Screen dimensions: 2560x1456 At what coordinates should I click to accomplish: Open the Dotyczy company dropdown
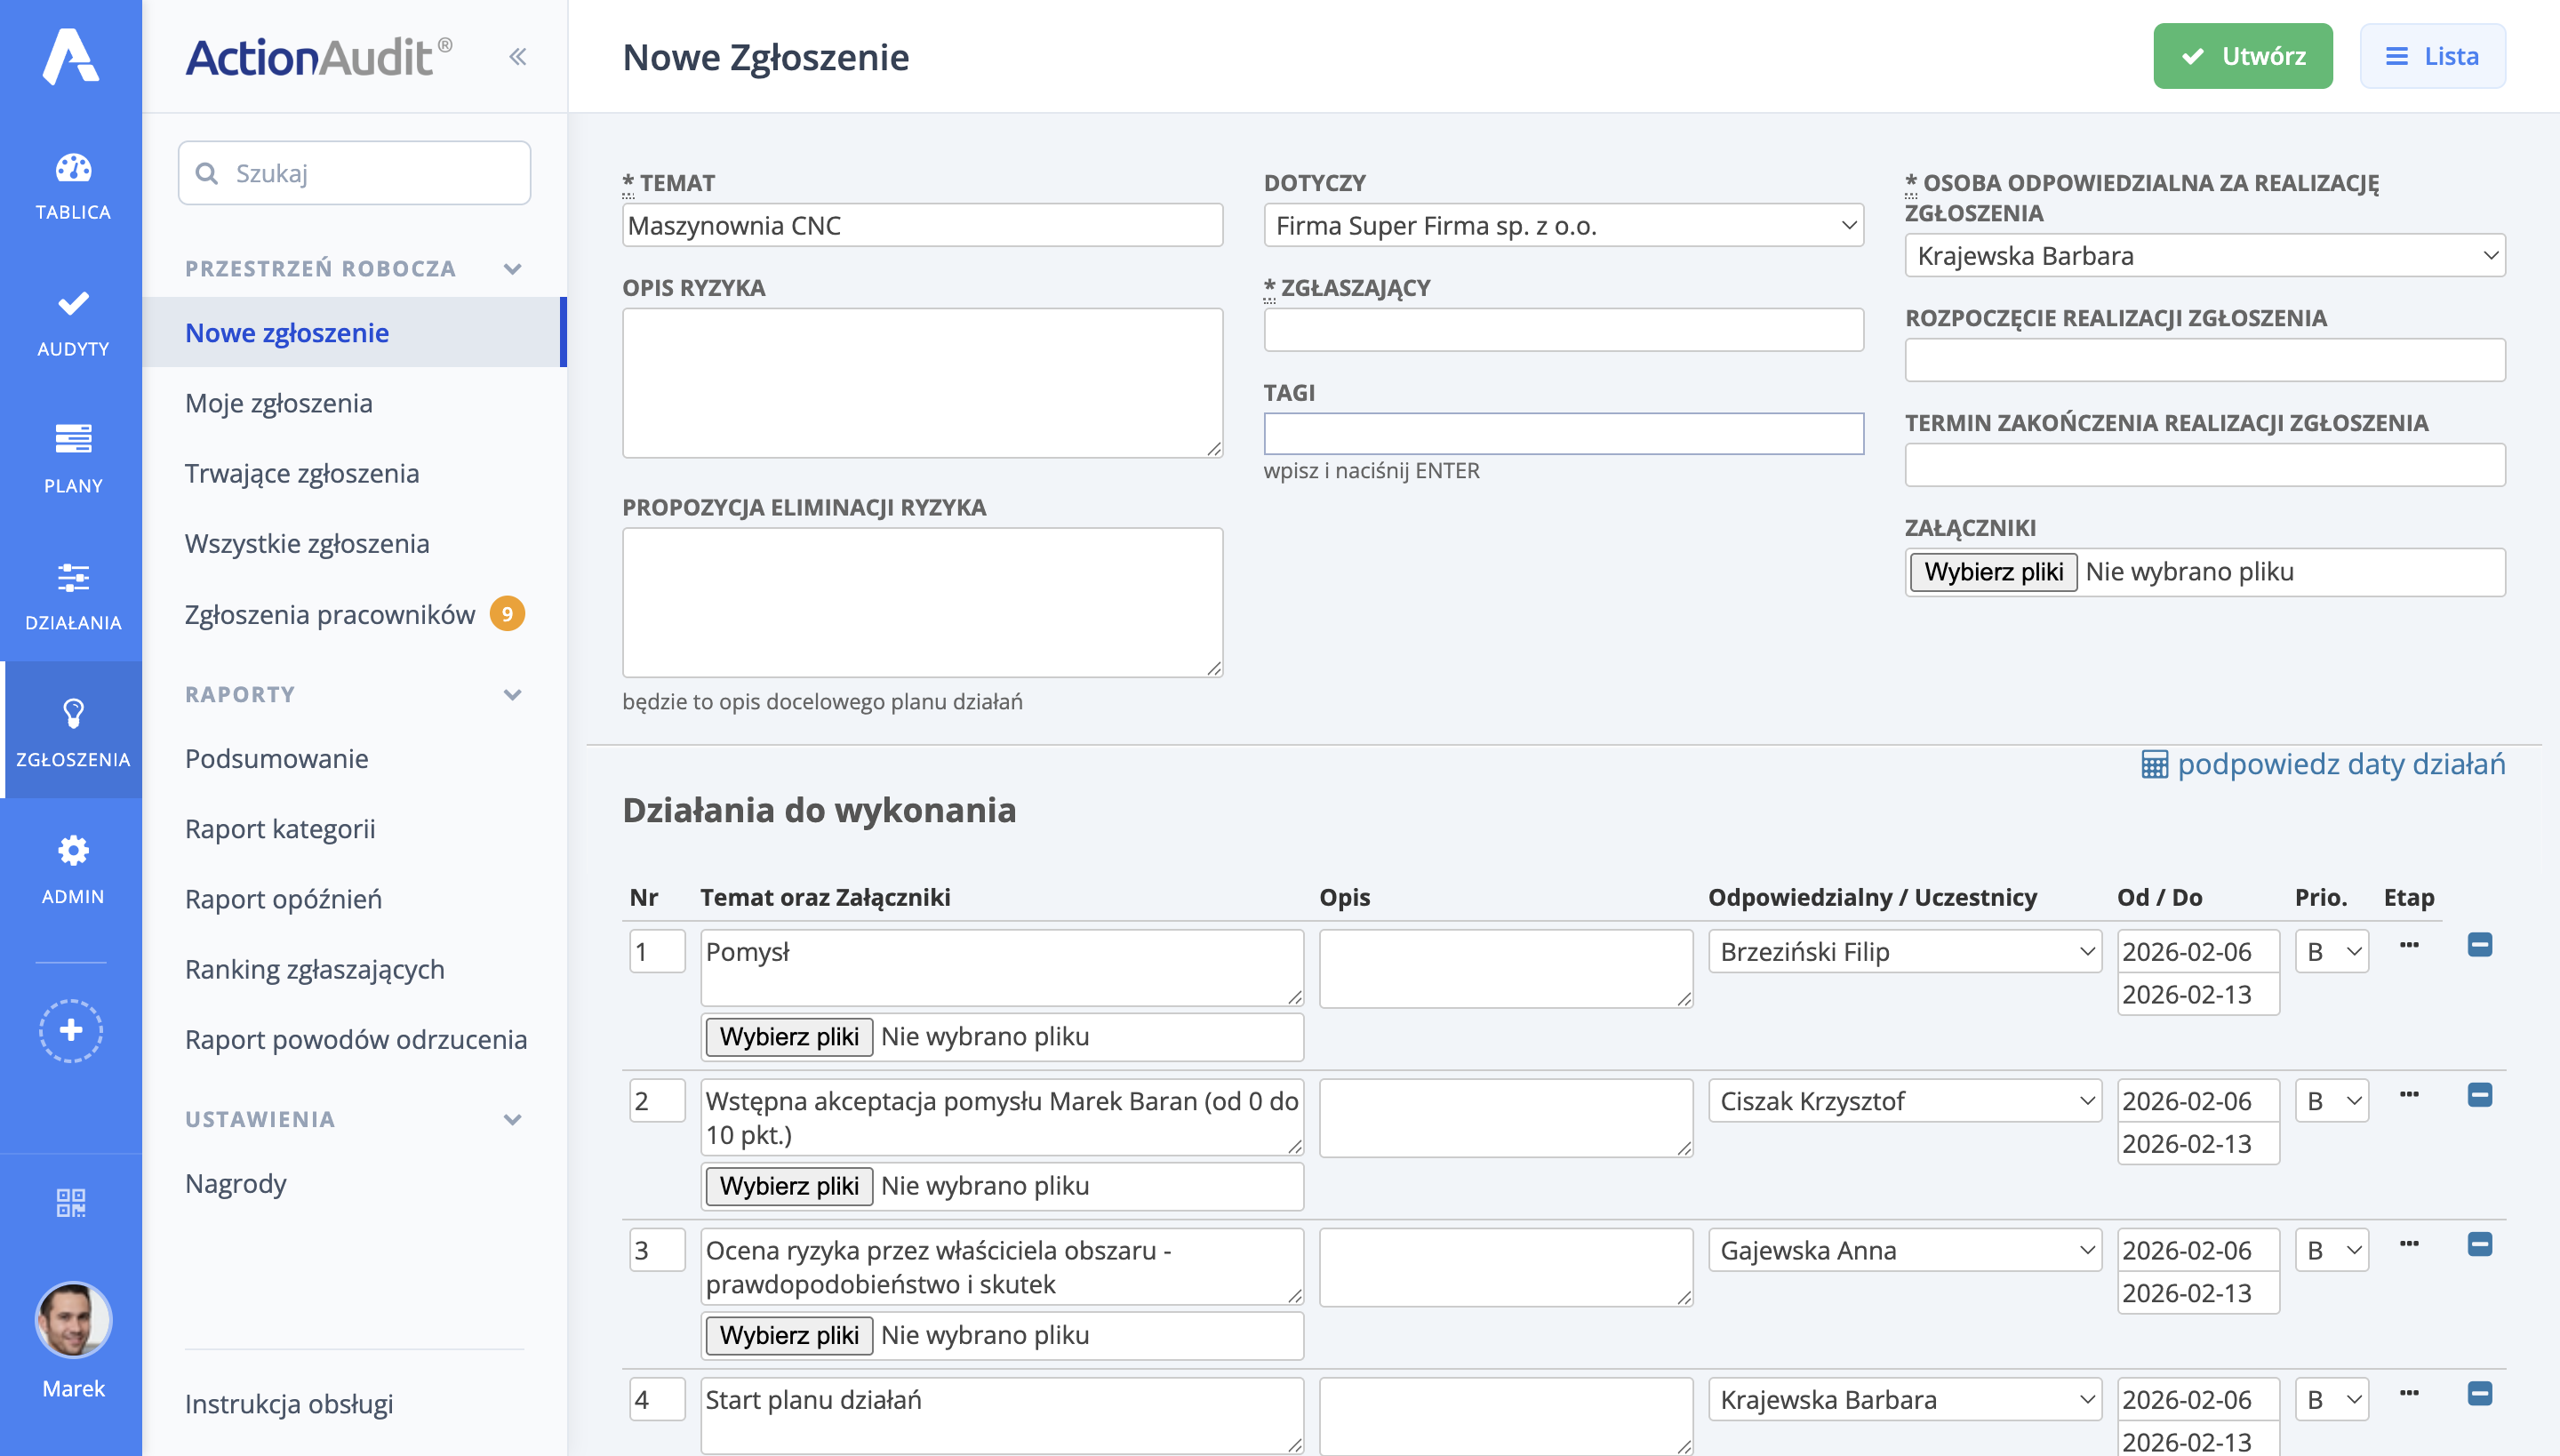pos(1563,226)
